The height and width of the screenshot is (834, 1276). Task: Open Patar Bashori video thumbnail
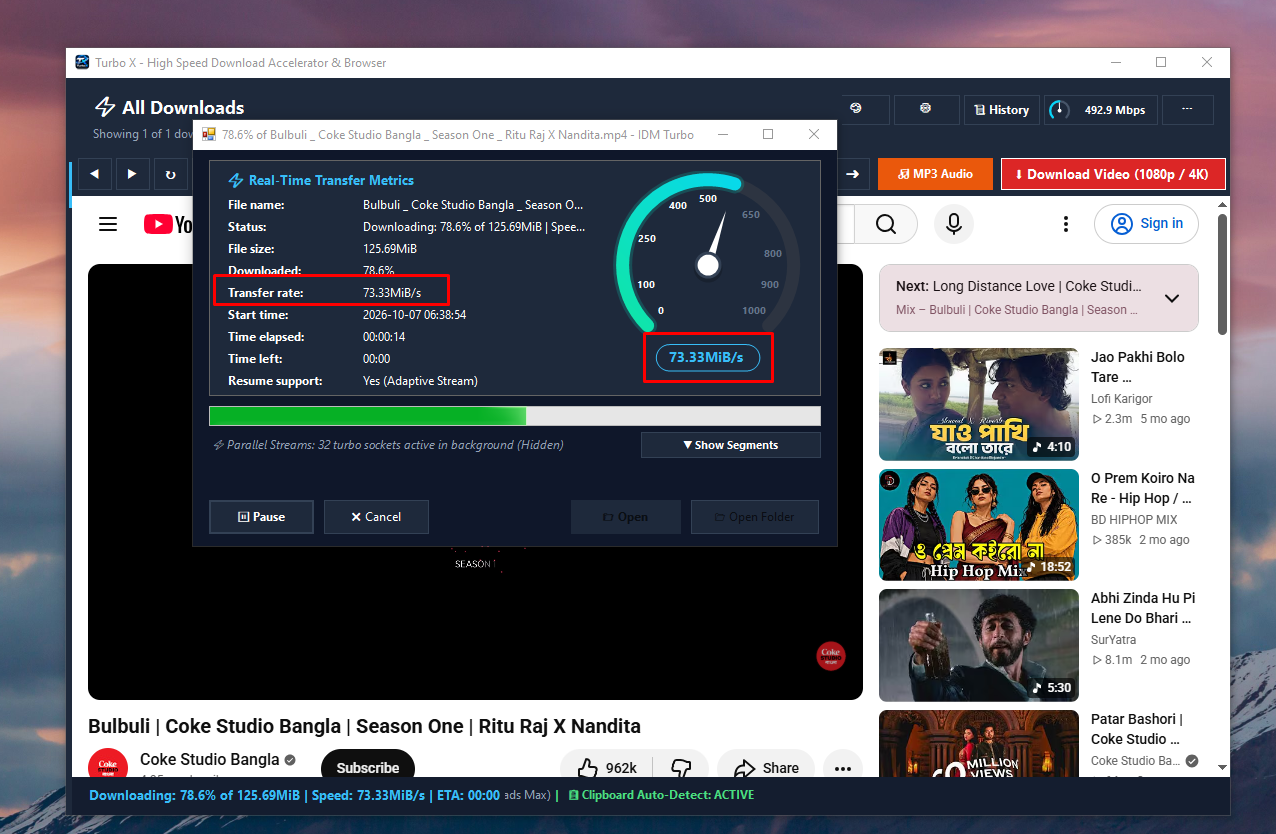pyautogui.click(x=979, y=743)
